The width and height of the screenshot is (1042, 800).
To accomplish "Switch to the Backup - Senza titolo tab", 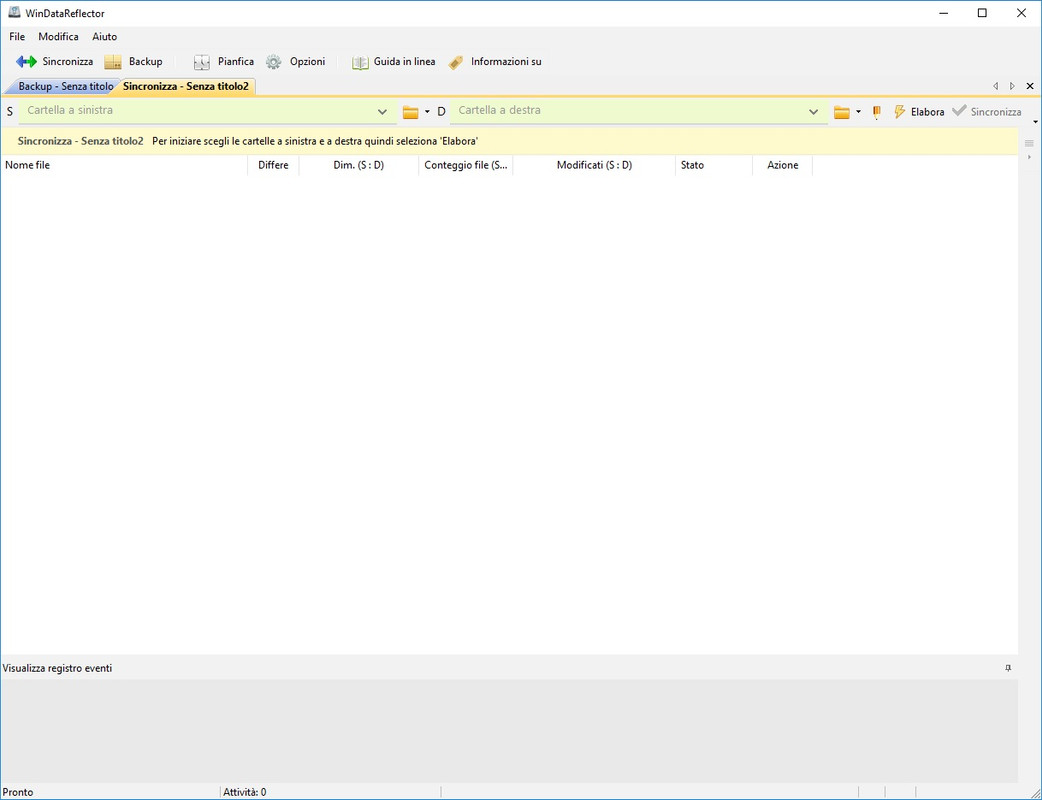I will pos(66,86).
